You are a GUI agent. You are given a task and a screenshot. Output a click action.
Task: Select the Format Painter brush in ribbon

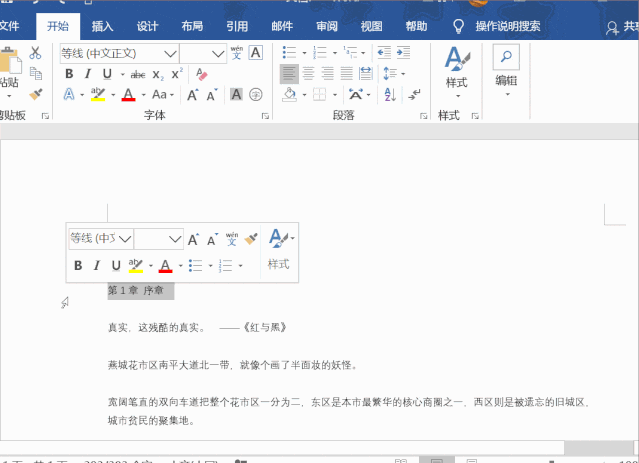[36, 95]
